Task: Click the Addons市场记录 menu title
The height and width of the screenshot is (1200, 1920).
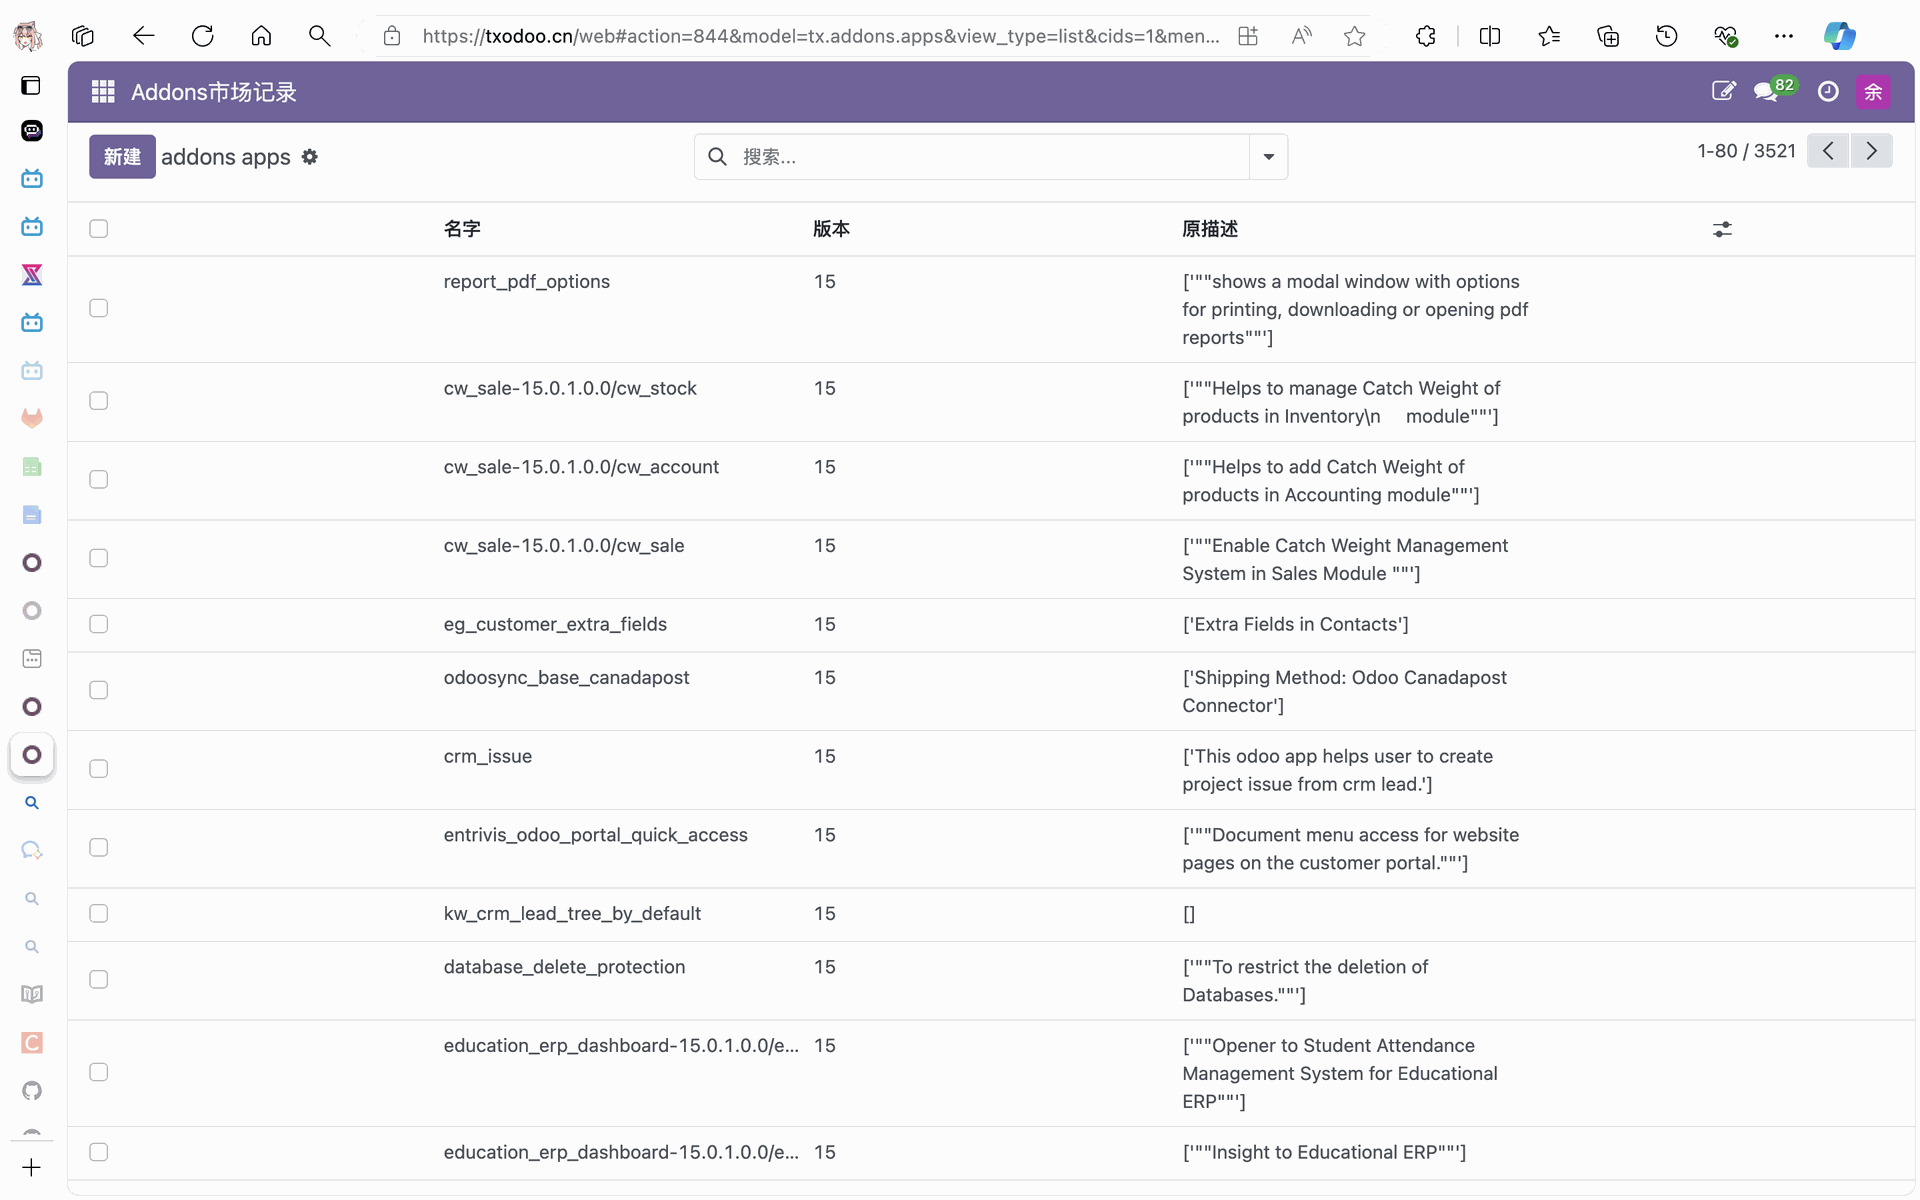Action: pyautogui.click(x=214, y=92)
